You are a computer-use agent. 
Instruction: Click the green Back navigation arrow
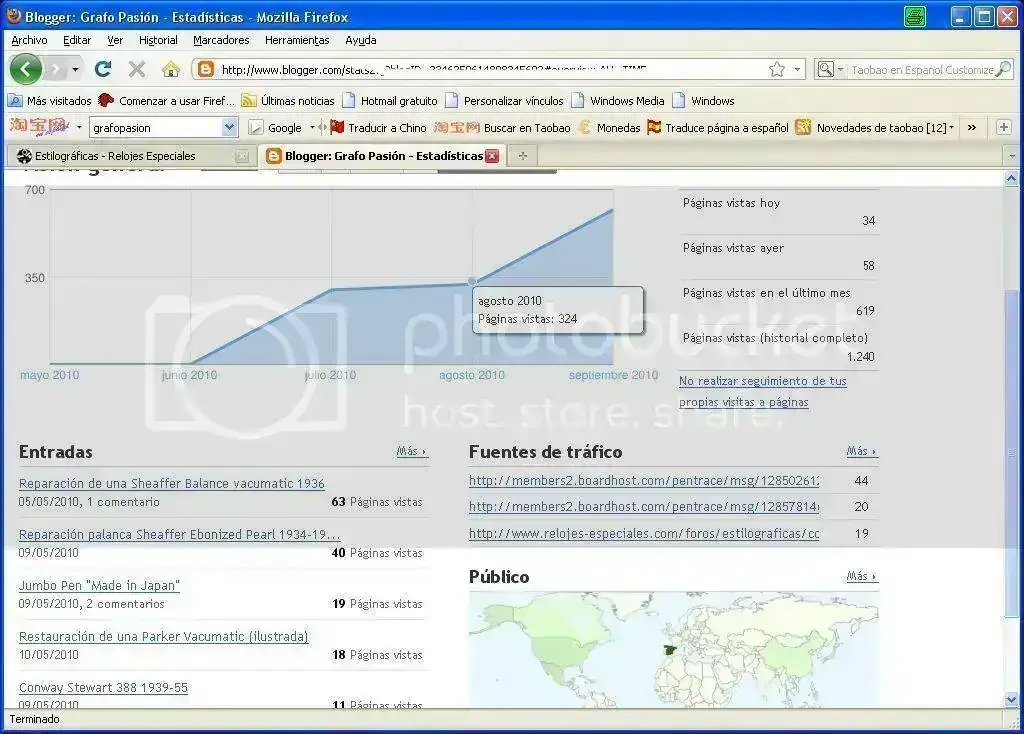coord(26,69)
